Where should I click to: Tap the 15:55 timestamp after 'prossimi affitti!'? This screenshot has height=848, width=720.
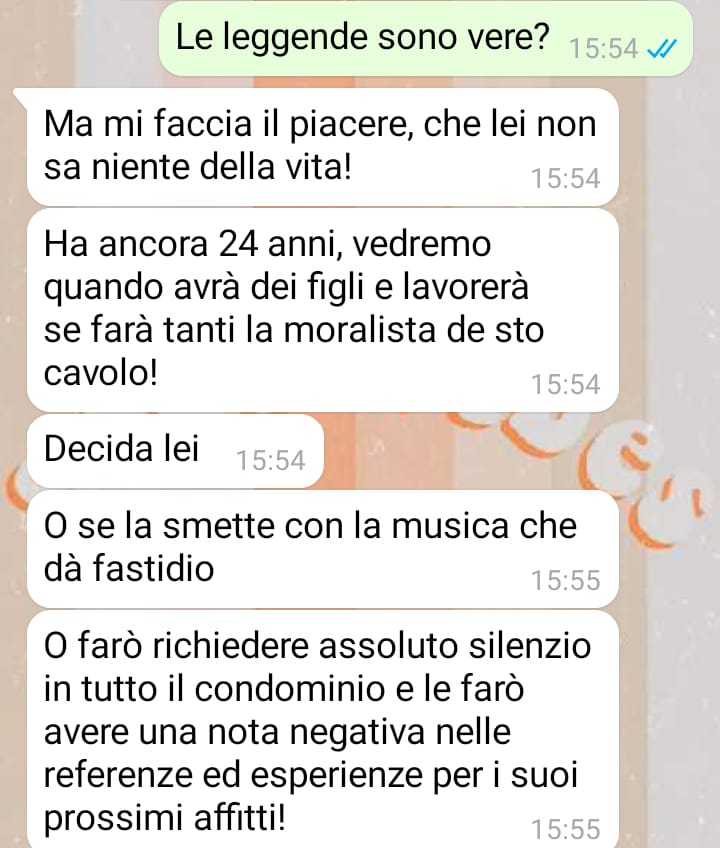coord(565,830)
